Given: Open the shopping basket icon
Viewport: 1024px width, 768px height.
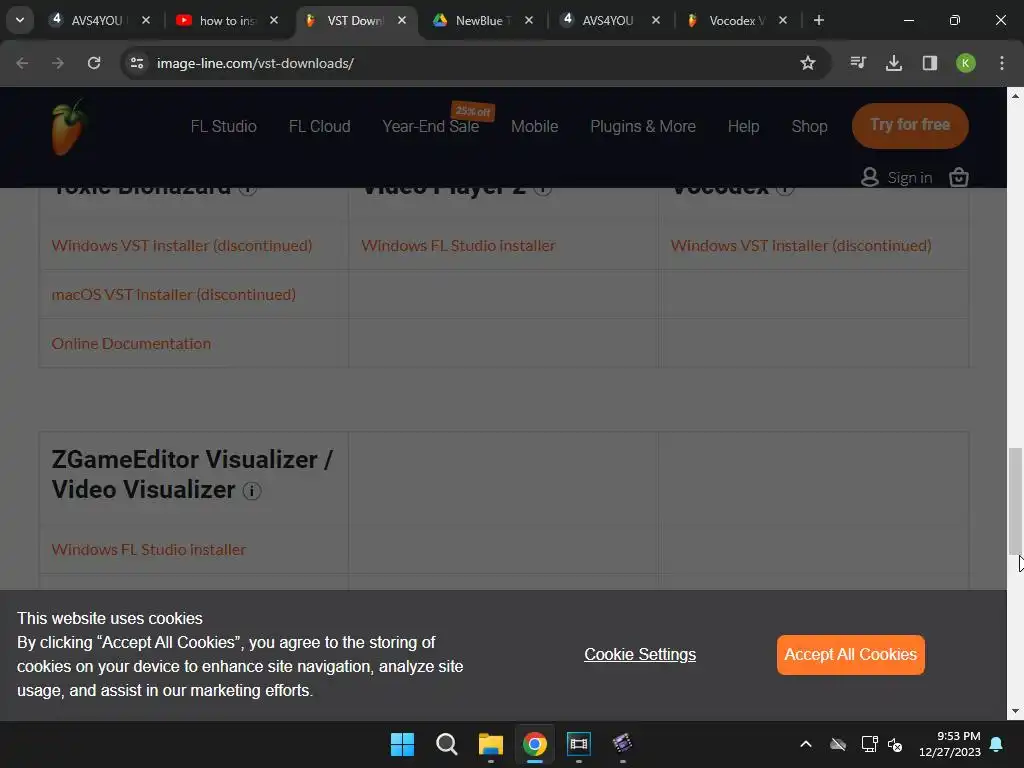Looking at the screenshot, I should pyautogui.click(x=958, y=177).
